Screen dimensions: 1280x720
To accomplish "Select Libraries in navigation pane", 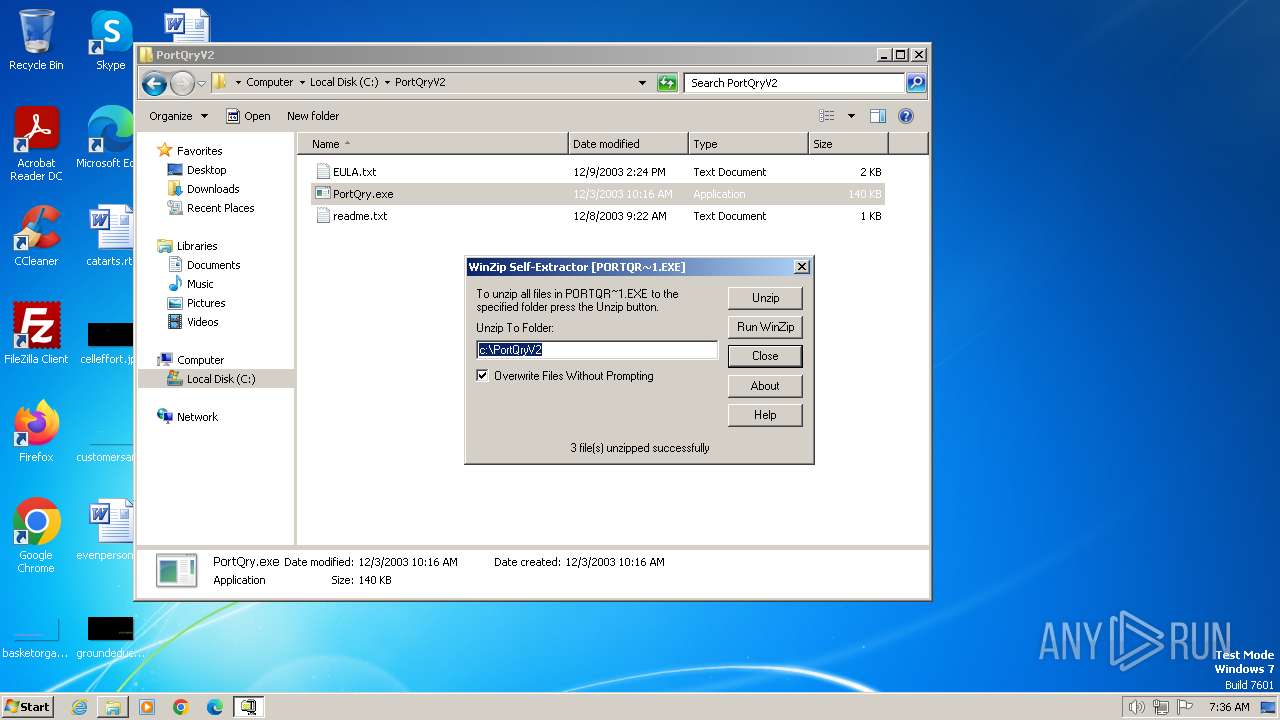I will [197, 246].
